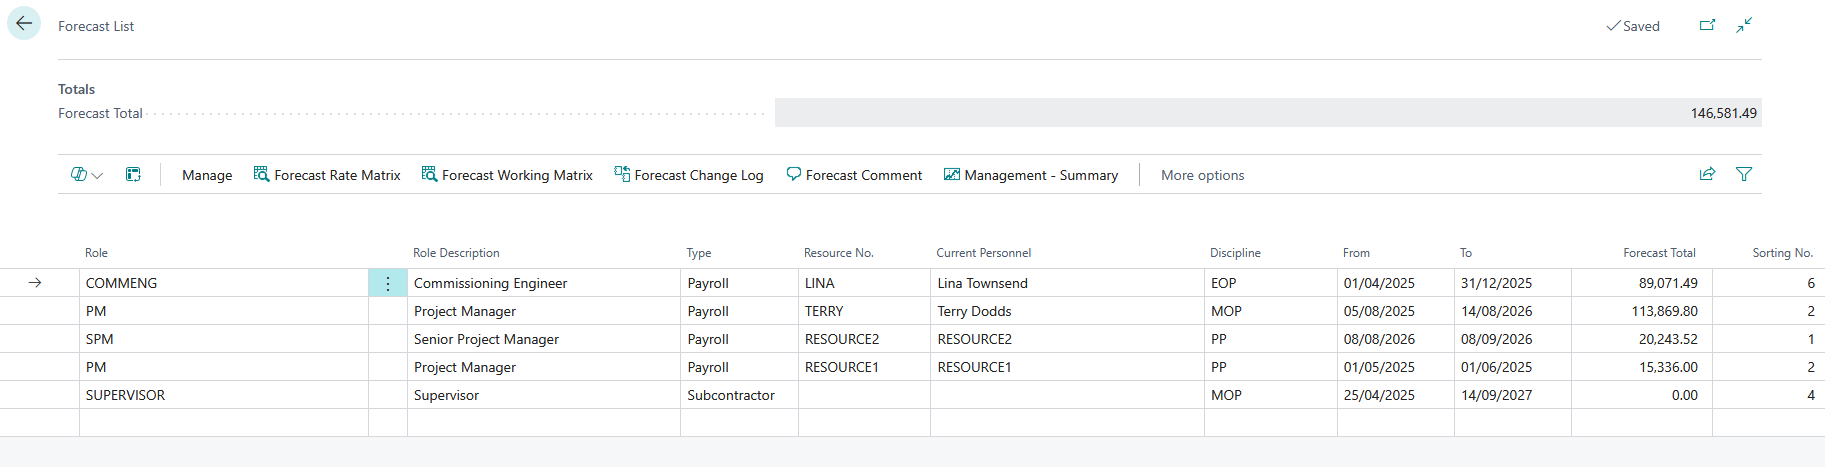Click the back arrow button
The image size is (1825, 467).
tap(24, 24)
